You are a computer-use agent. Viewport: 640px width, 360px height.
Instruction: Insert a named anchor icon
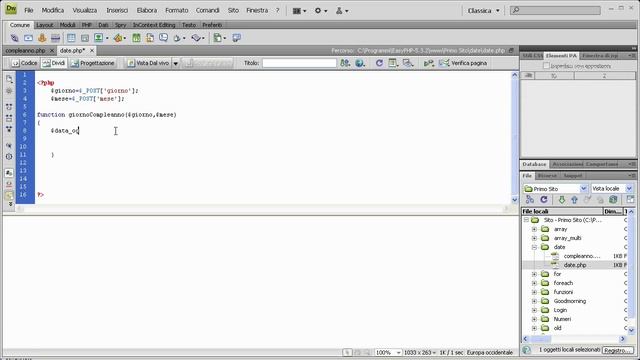(x=42, y=38)
